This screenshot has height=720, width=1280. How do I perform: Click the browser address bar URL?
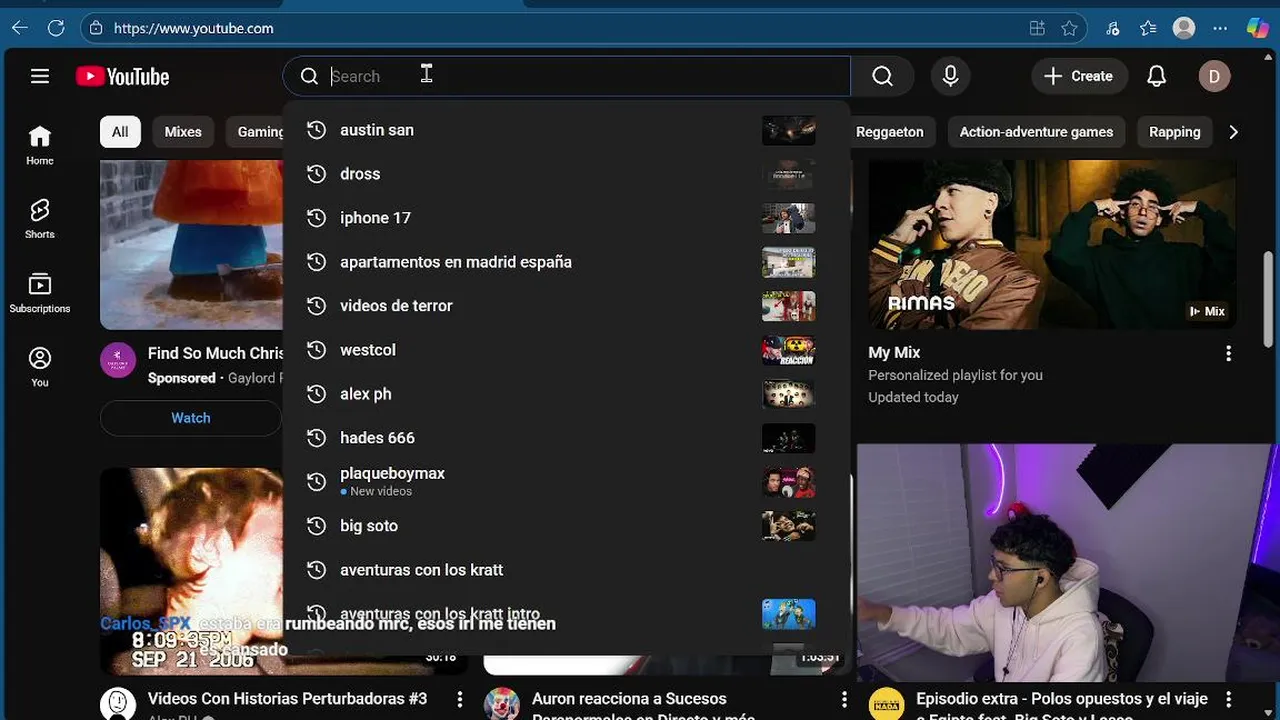pos(193,28)
